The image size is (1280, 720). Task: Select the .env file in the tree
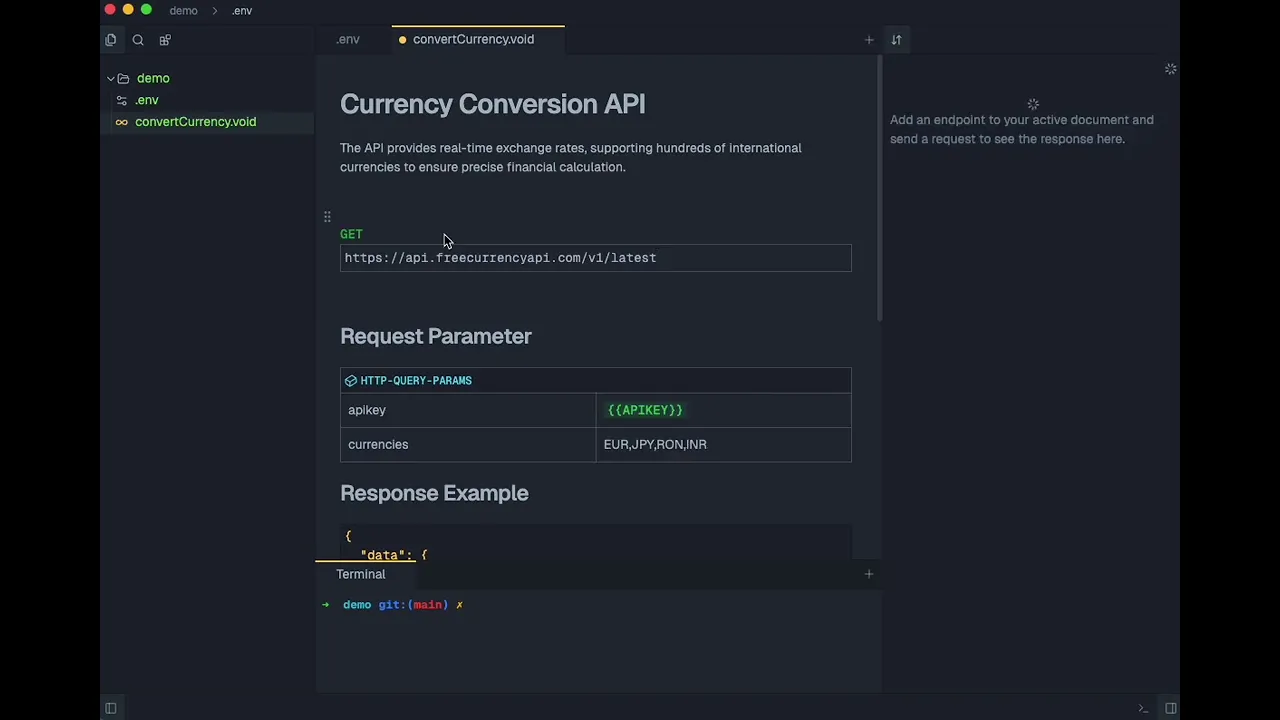(147, 100)
